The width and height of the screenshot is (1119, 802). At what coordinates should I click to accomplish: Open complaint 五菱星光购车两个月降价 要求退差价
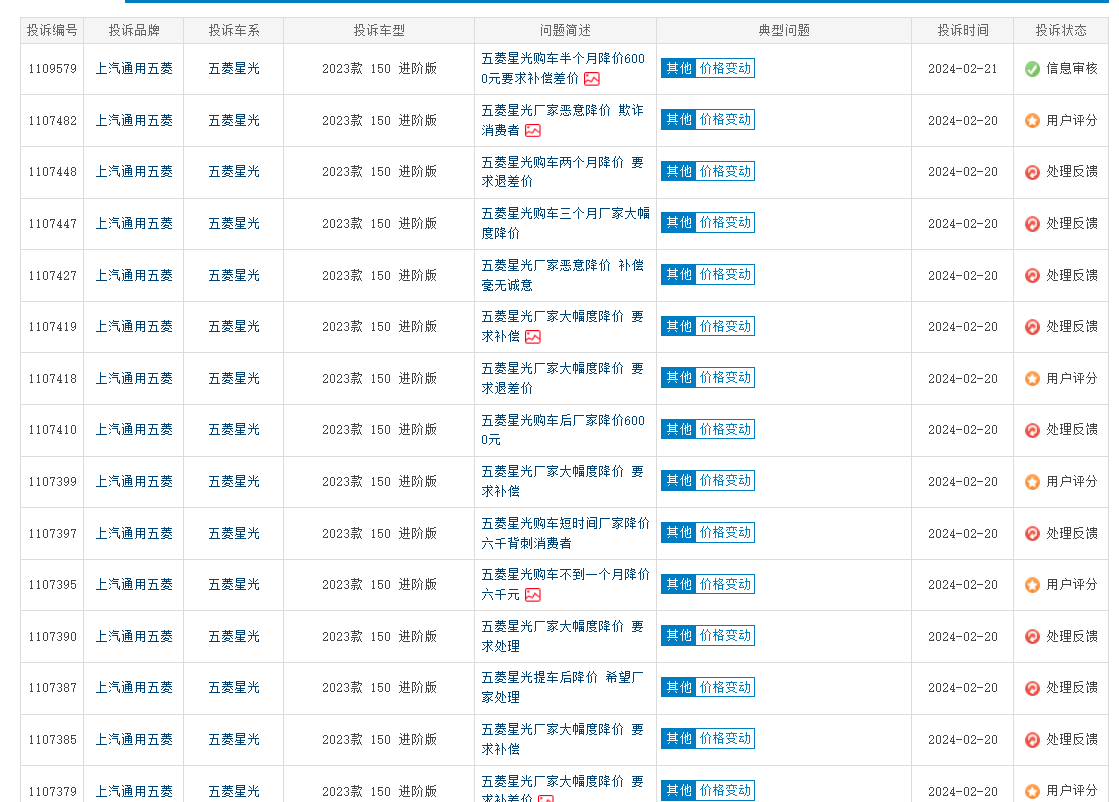(562, 172)
